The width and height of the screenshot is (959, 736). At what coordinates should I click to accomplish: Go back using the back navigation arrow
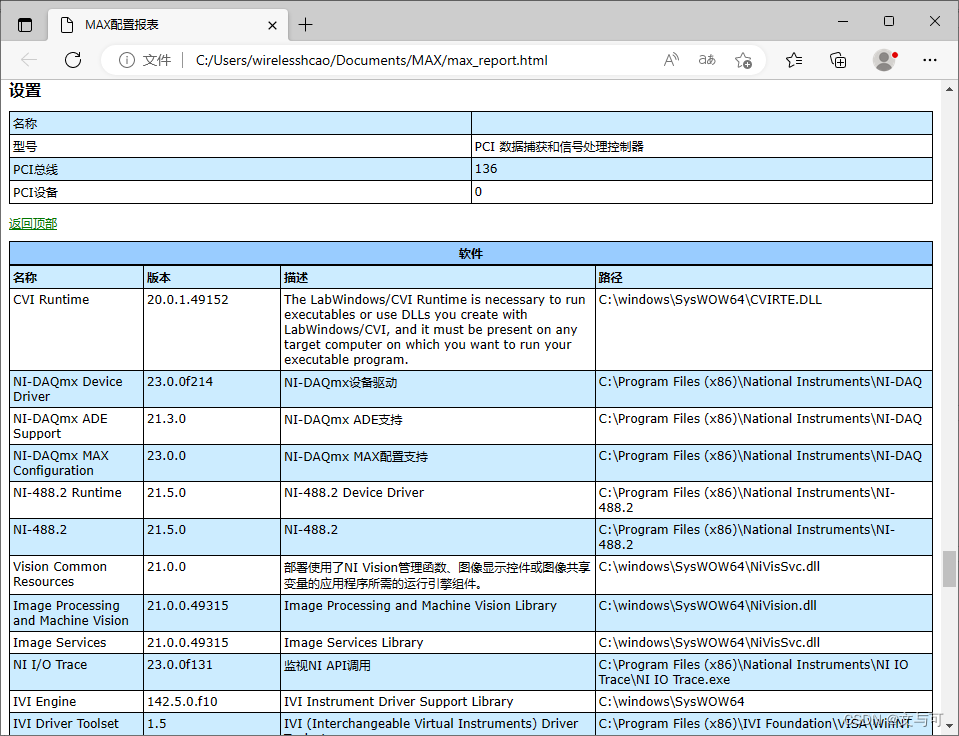point(28,60)
